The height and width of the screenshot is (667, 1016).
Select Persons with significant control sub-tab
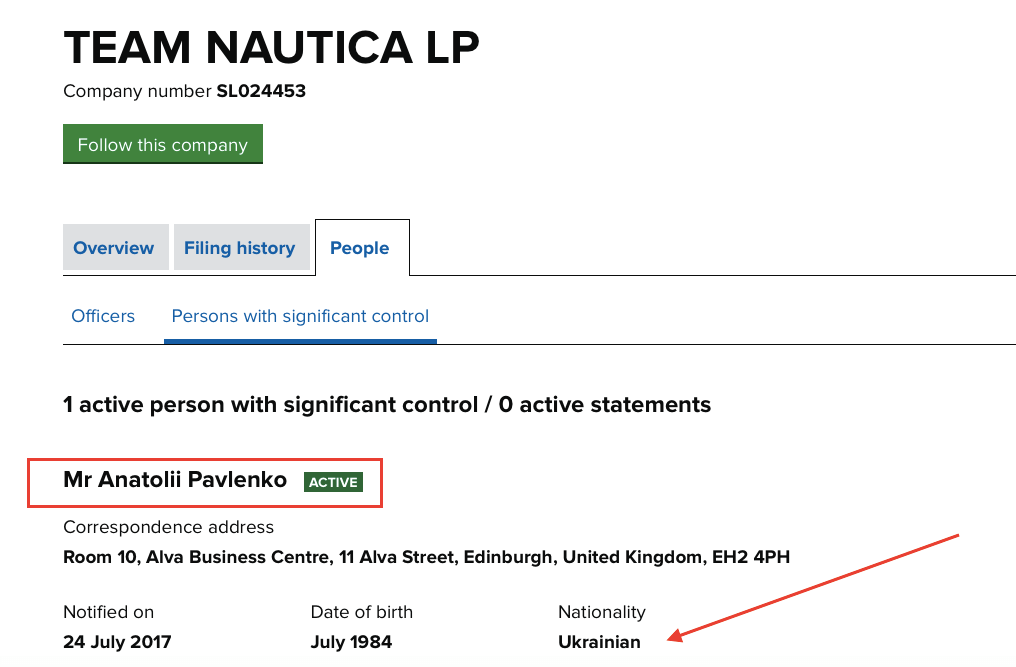point(300,316)
